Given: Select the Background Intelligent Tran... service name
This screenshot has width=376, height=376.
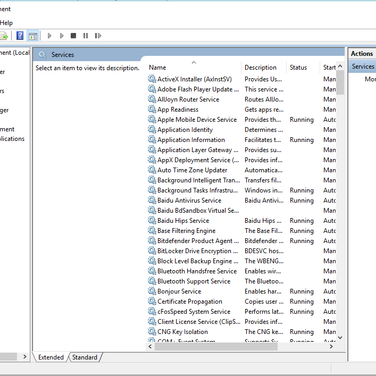Looking at the screenshot, I should point(198,180).
